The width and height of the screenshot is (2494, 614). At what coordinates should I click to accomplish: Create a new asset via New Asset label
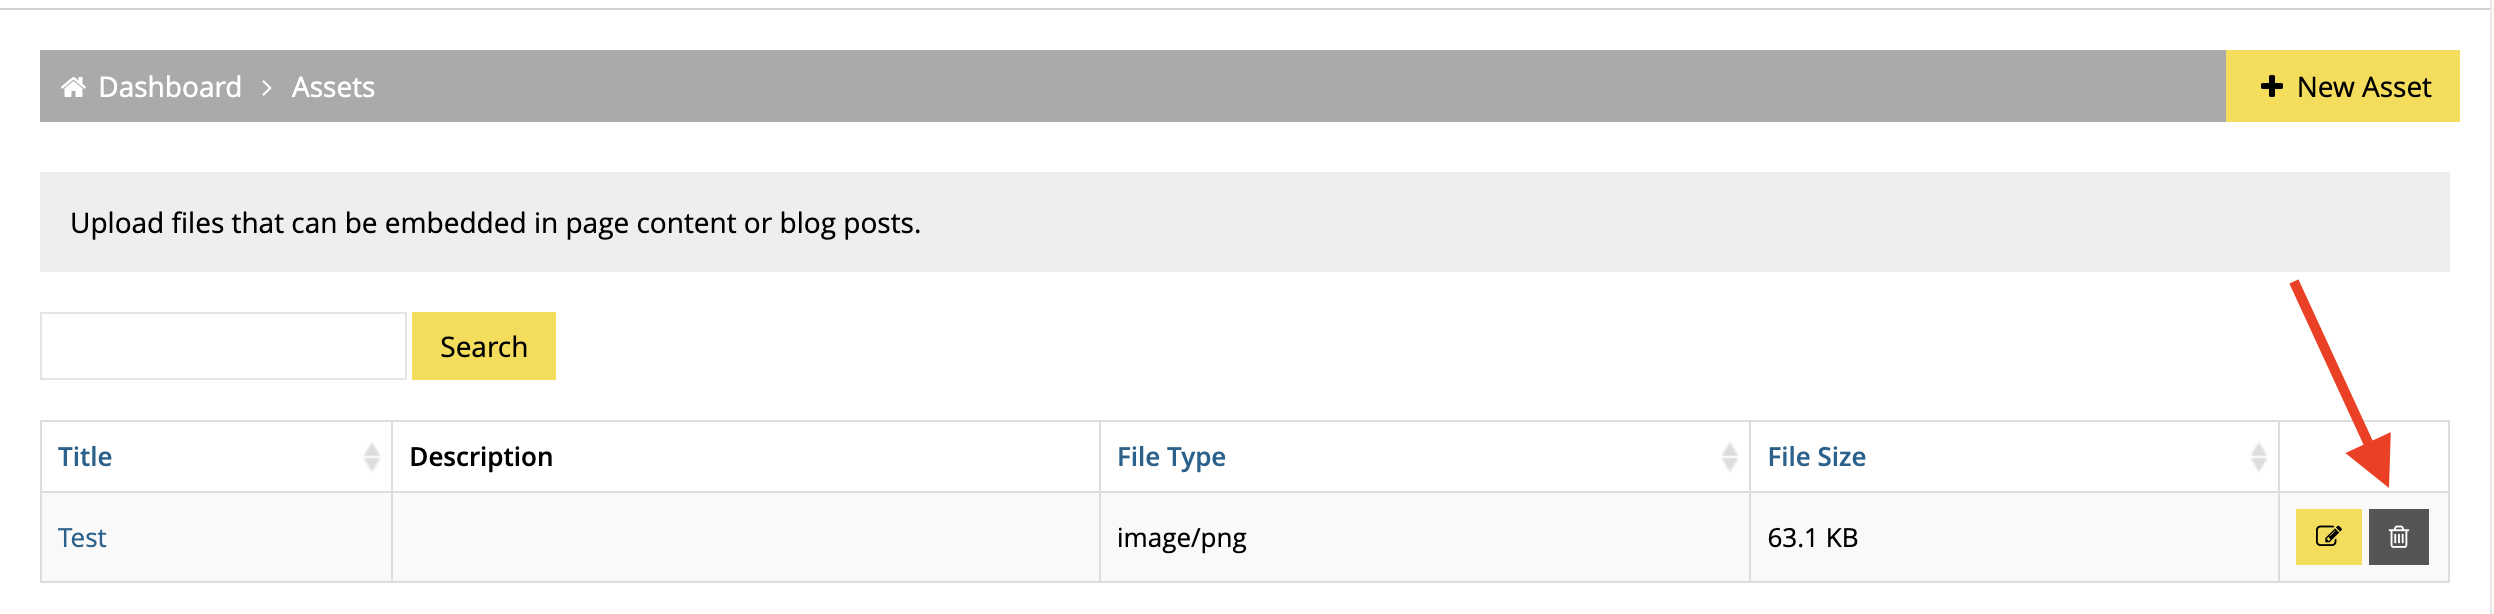(x=2364, y=87)
